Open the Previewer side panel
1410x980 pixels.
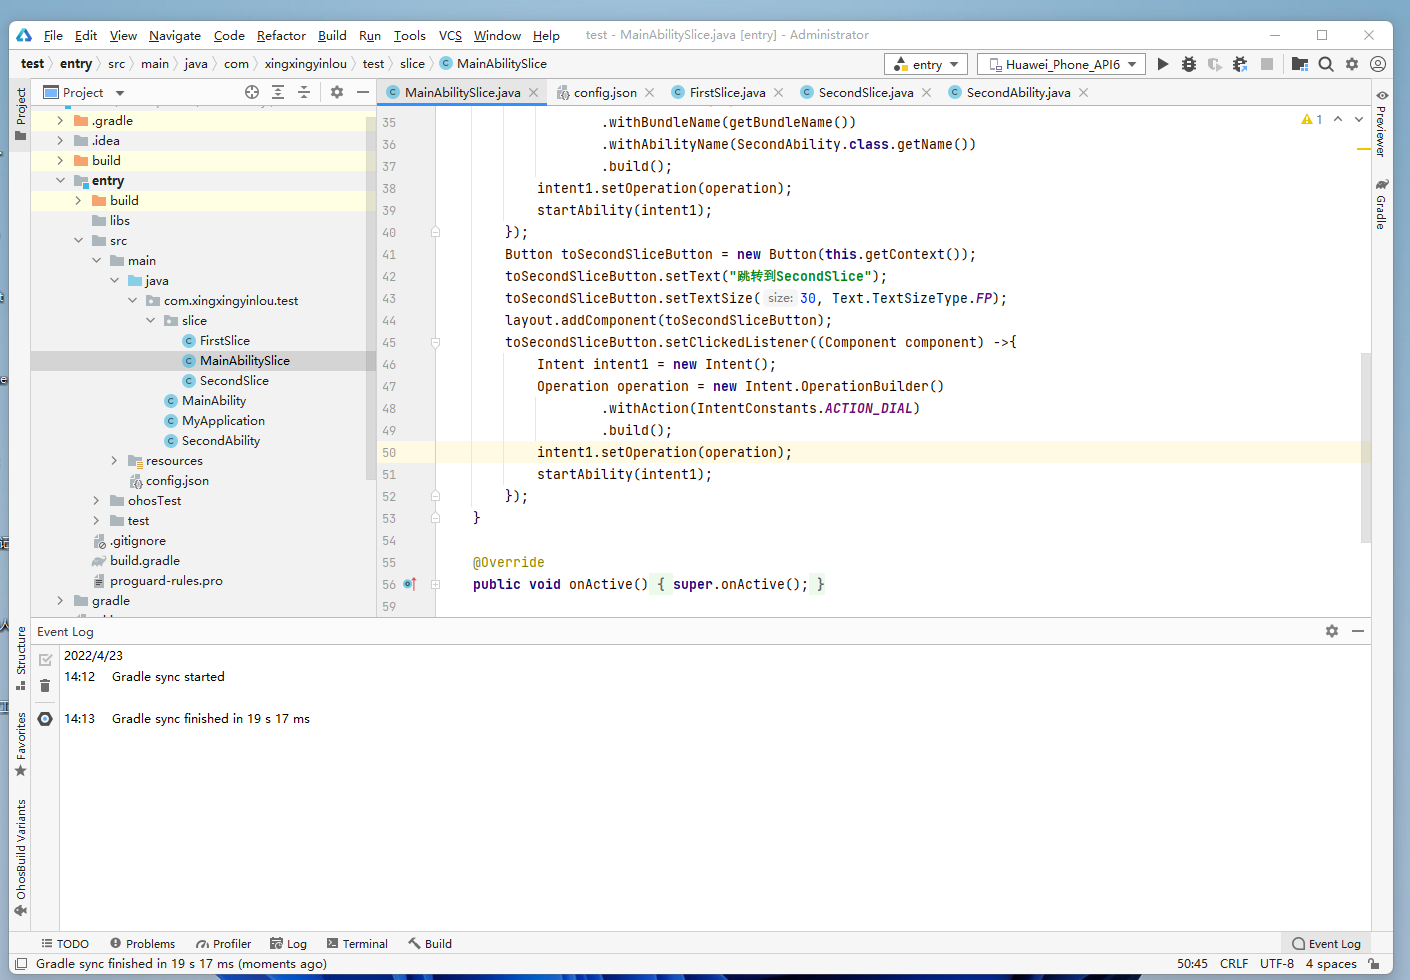(1381, 123)
